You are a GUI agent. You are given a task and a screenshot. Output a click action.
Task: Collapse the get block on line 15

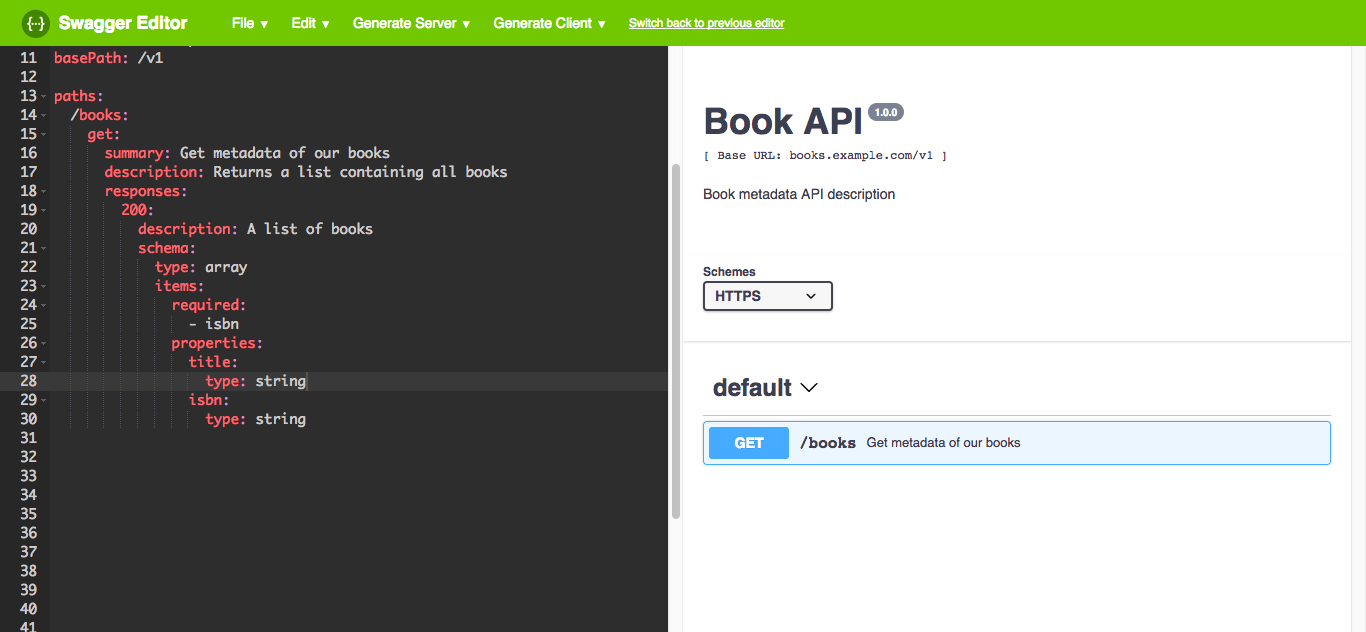pos(42,133)
